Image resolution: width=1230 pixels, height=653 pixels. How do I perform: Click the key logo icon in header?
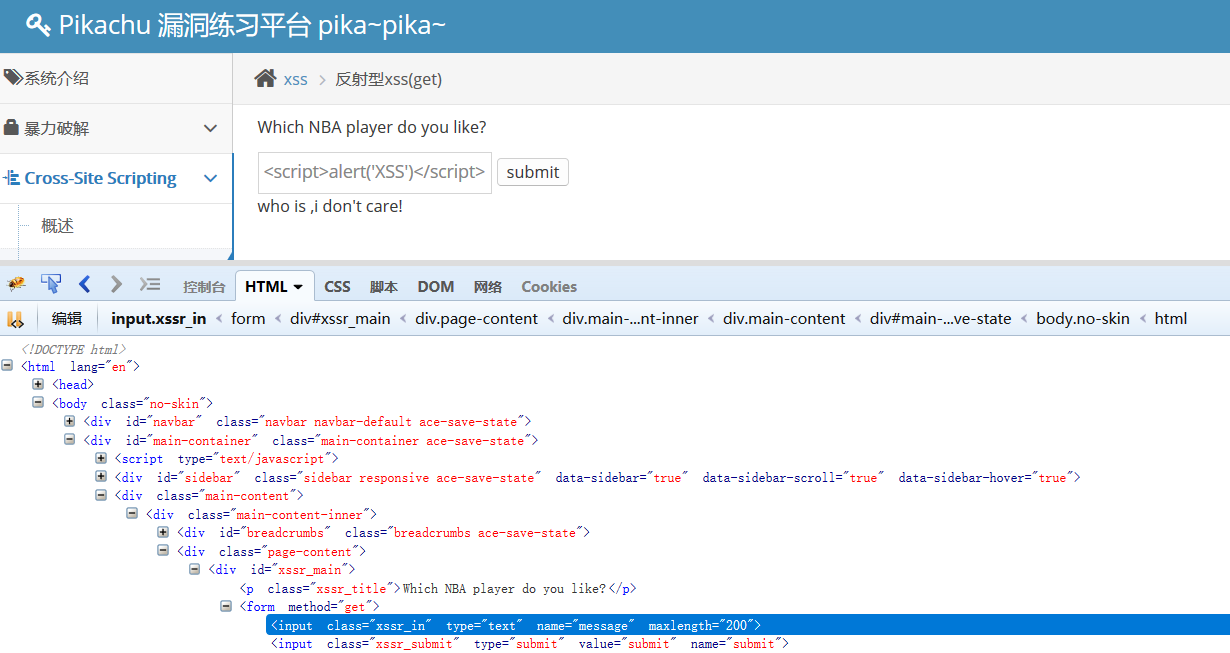(38, 25)
